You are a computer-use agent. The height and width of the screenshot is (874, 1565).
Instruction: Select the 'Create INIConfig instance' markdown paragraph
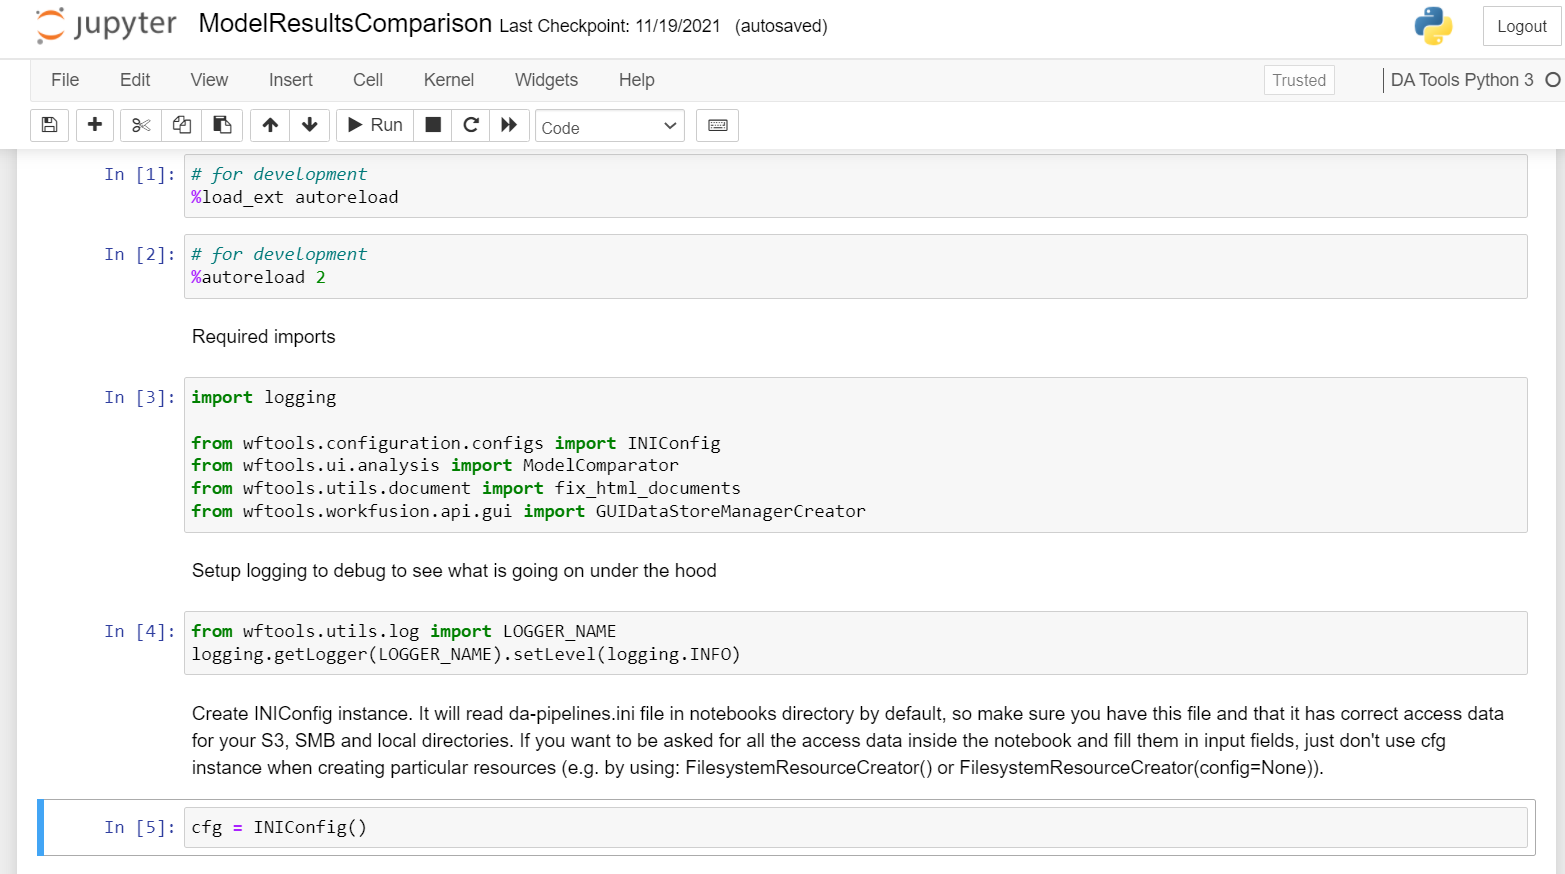[x=848, y=741]
